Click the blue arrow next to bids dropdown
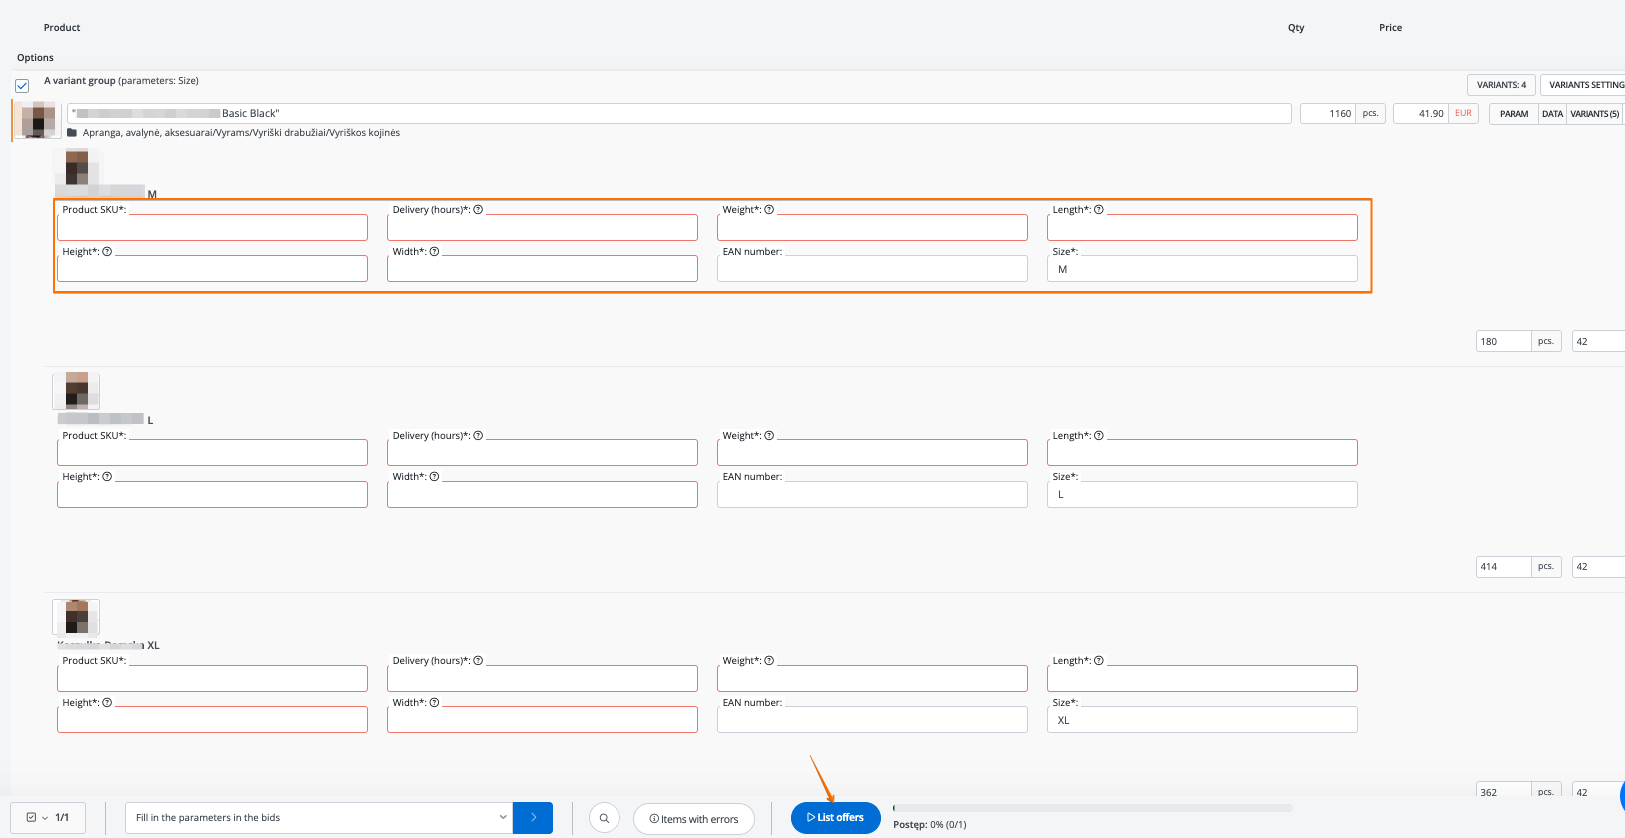This screenshot has width=1625, height=838. 533,818
